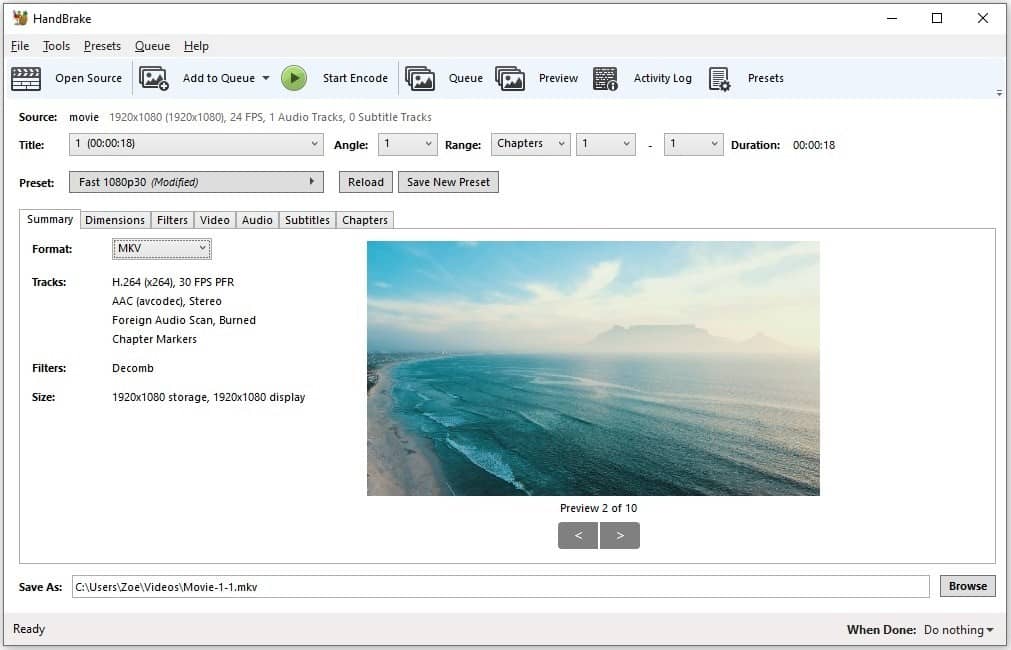Open the Title dropdown
The height and width of the screenshot is (650, 1011).
(x=196, y=144)
